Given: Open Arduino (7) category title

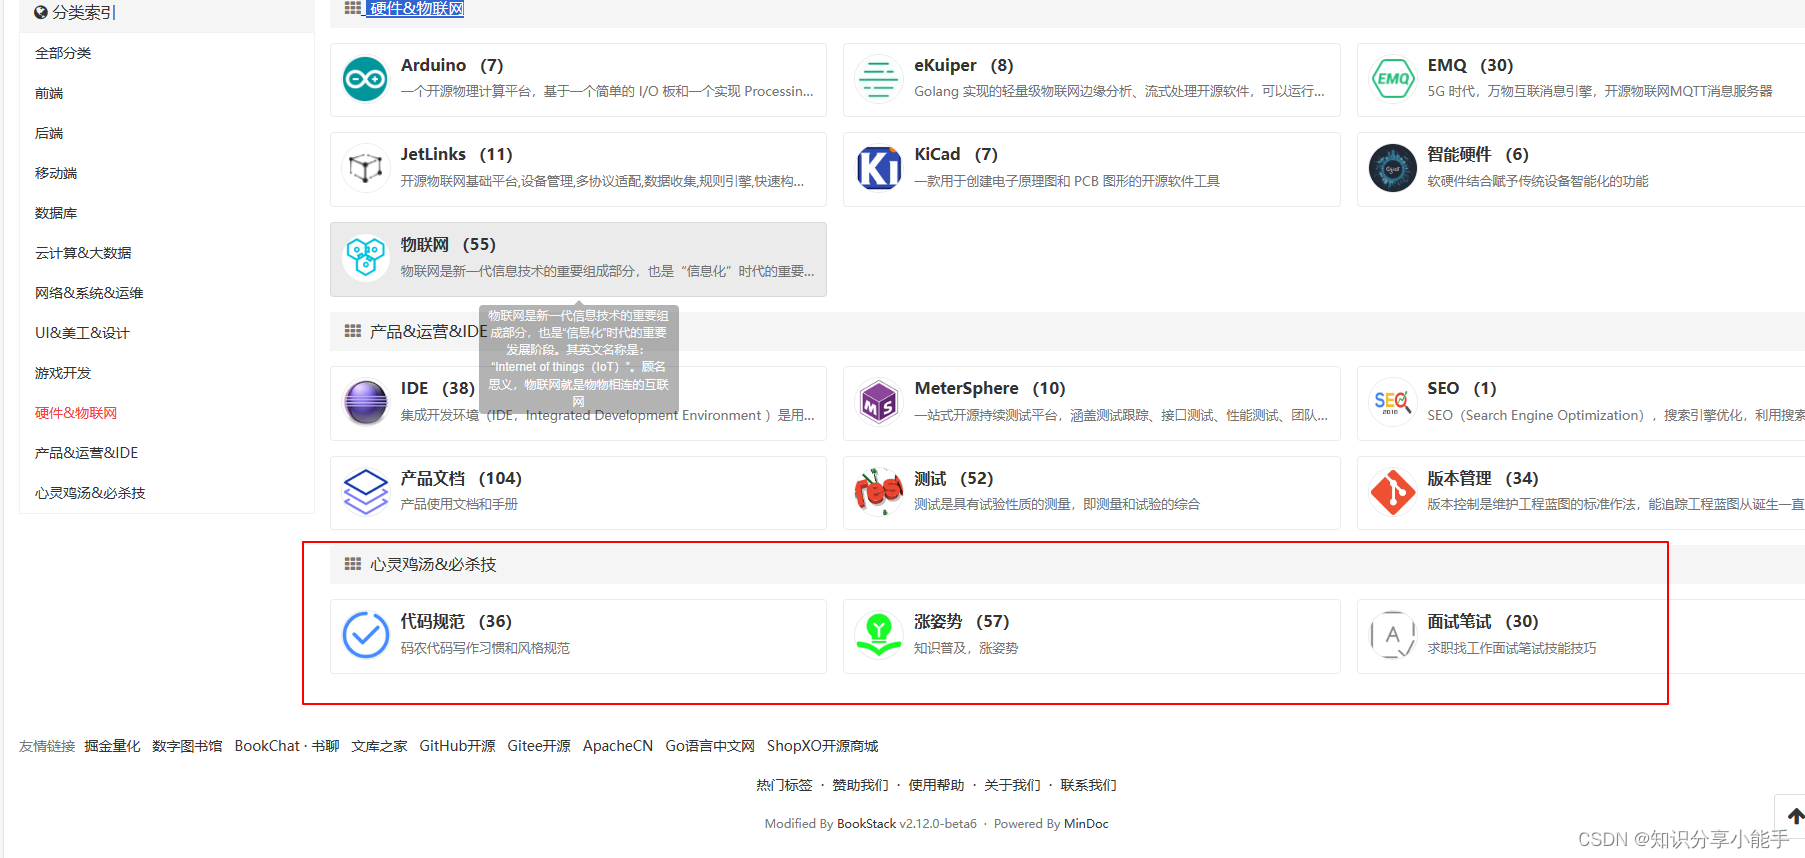Looking at the screenshot, I should (452, 65).
